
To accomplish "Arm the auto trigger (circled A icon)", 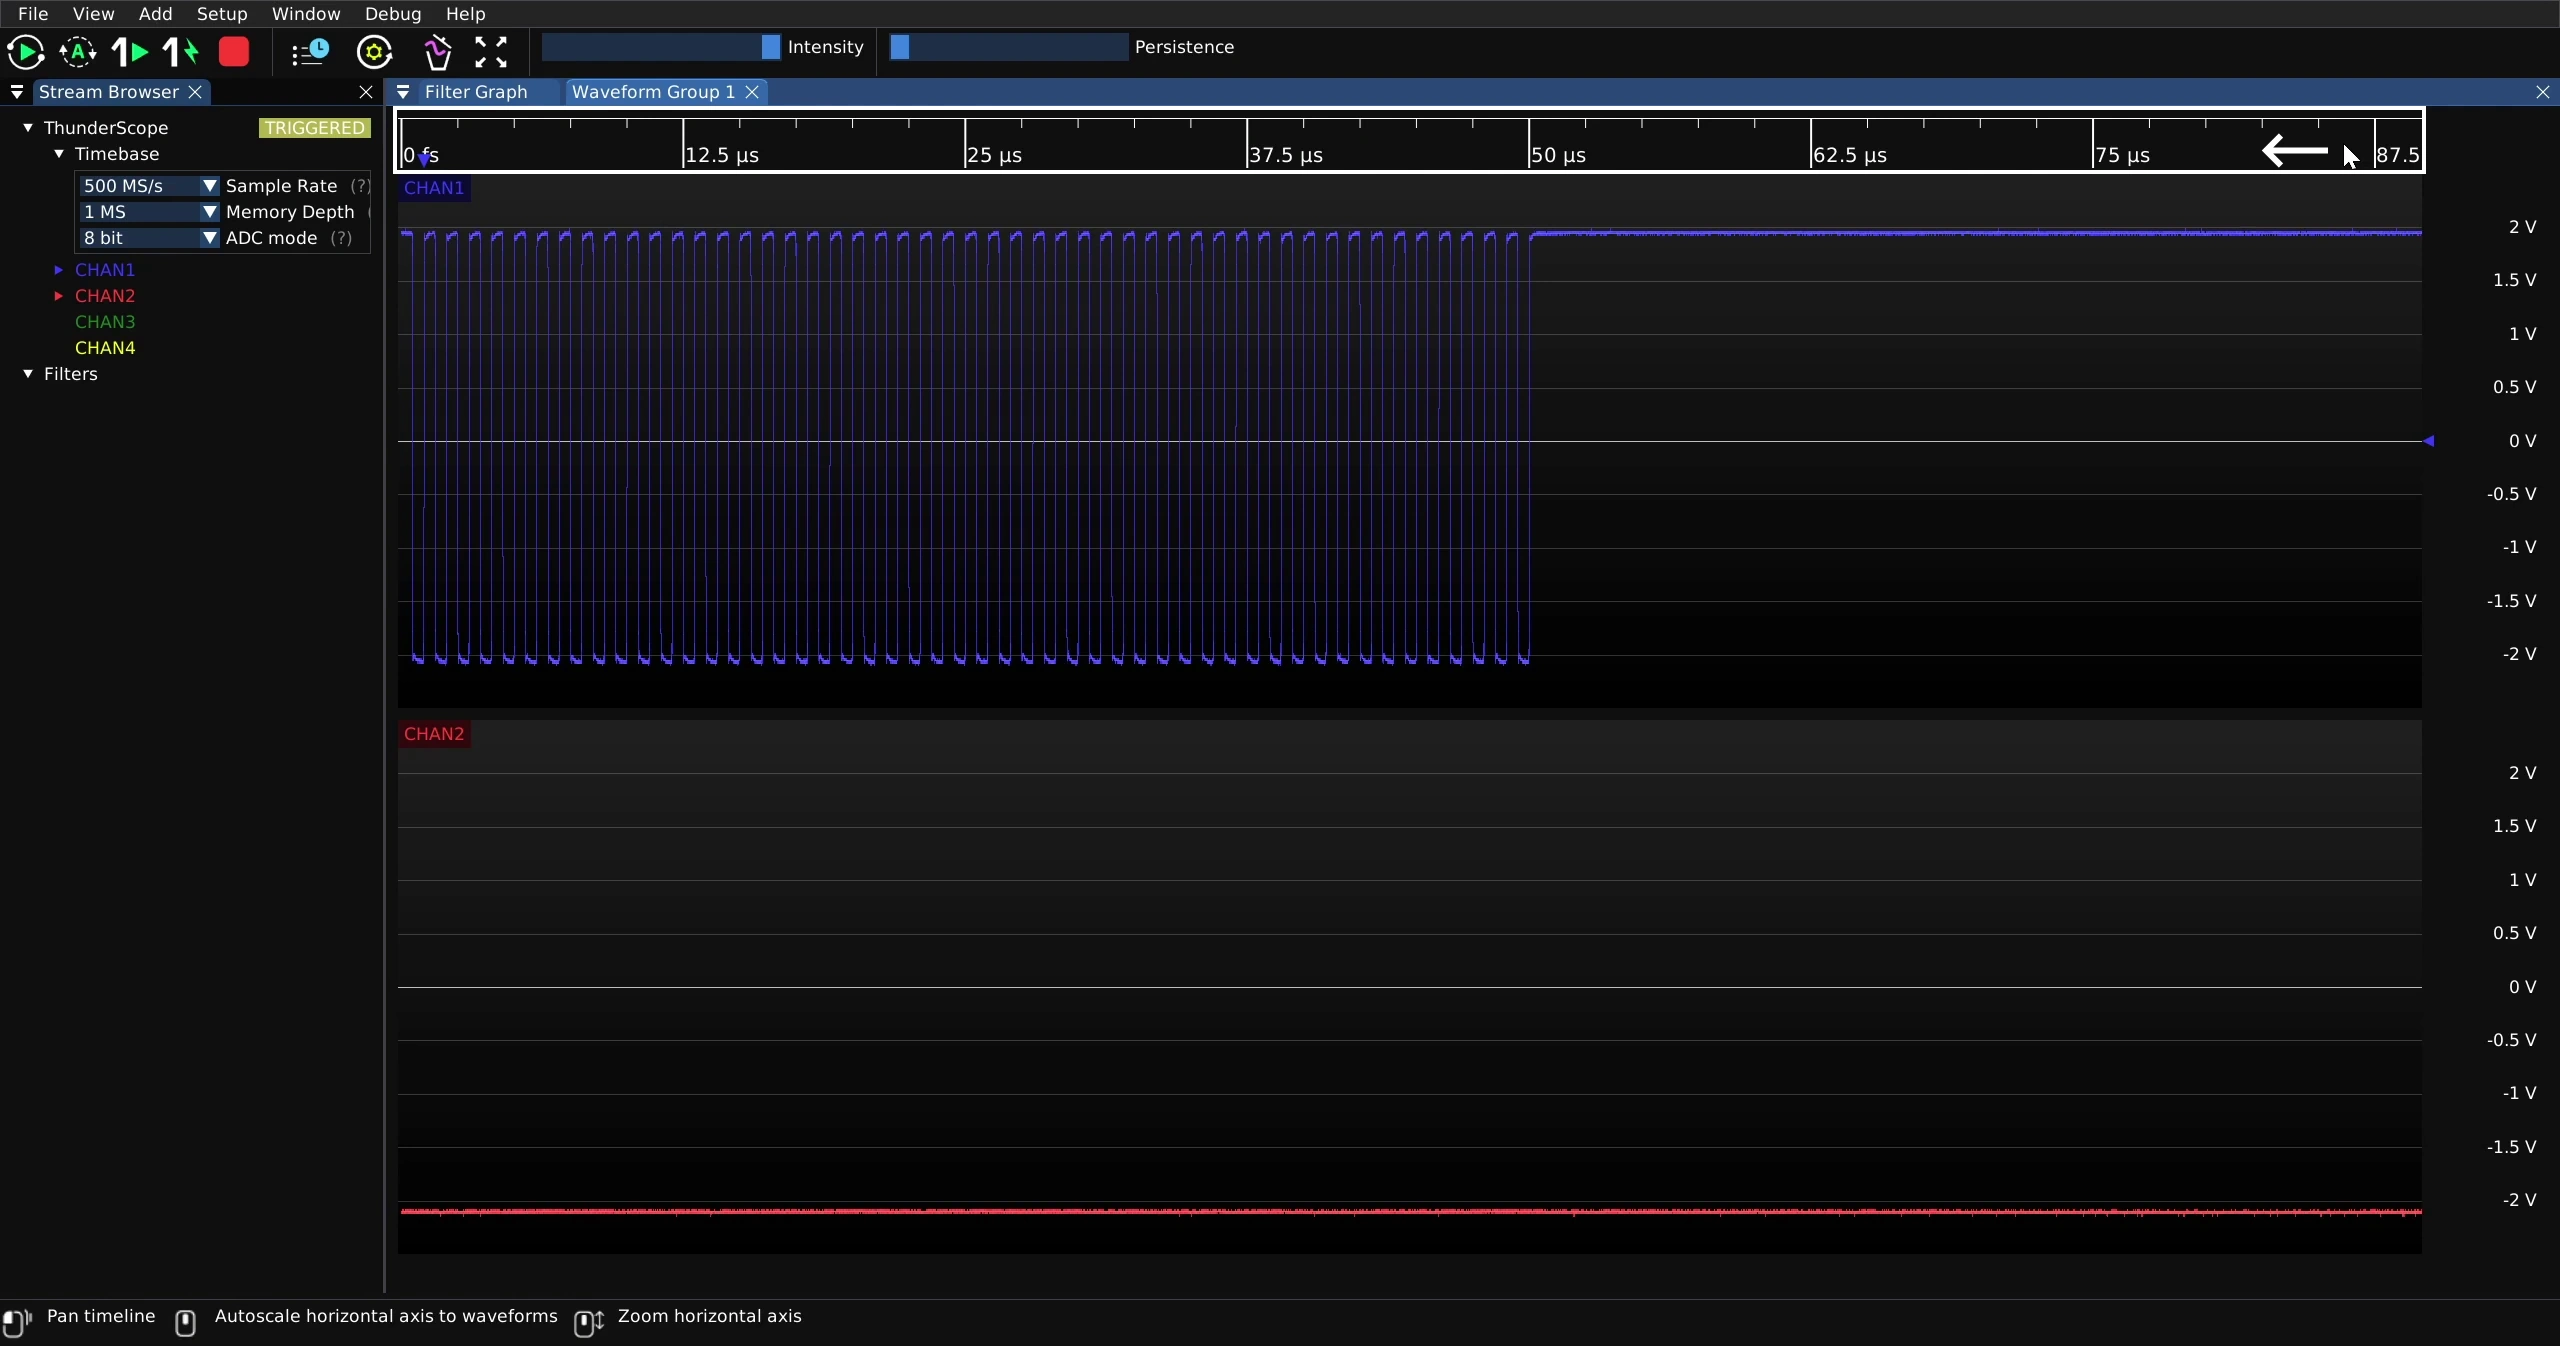I will pyautogui.click(x=78, y=52).
